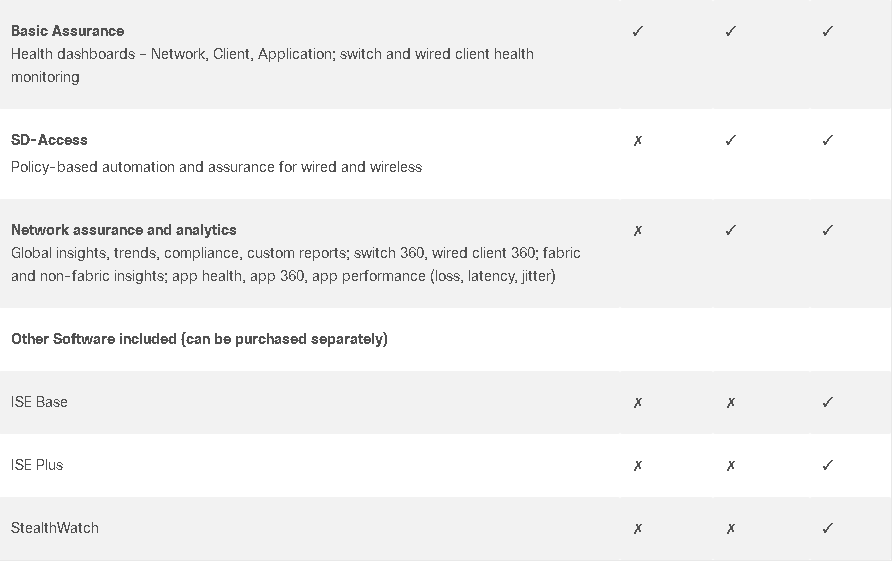
Task: Click the last-column checkmark in Basic Assurance row
Action: pyautogui.click(x=828, y=31)
